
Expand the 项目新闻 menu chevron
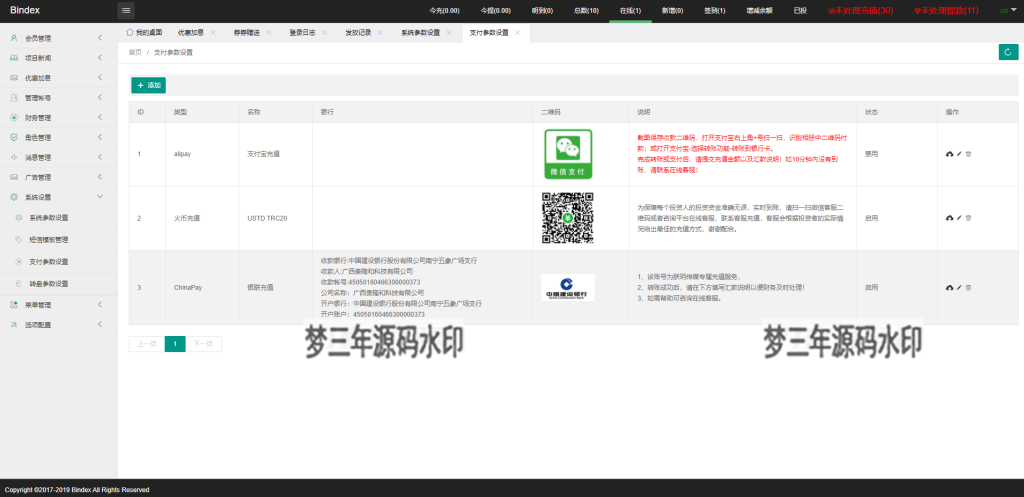tap(100, 58)
